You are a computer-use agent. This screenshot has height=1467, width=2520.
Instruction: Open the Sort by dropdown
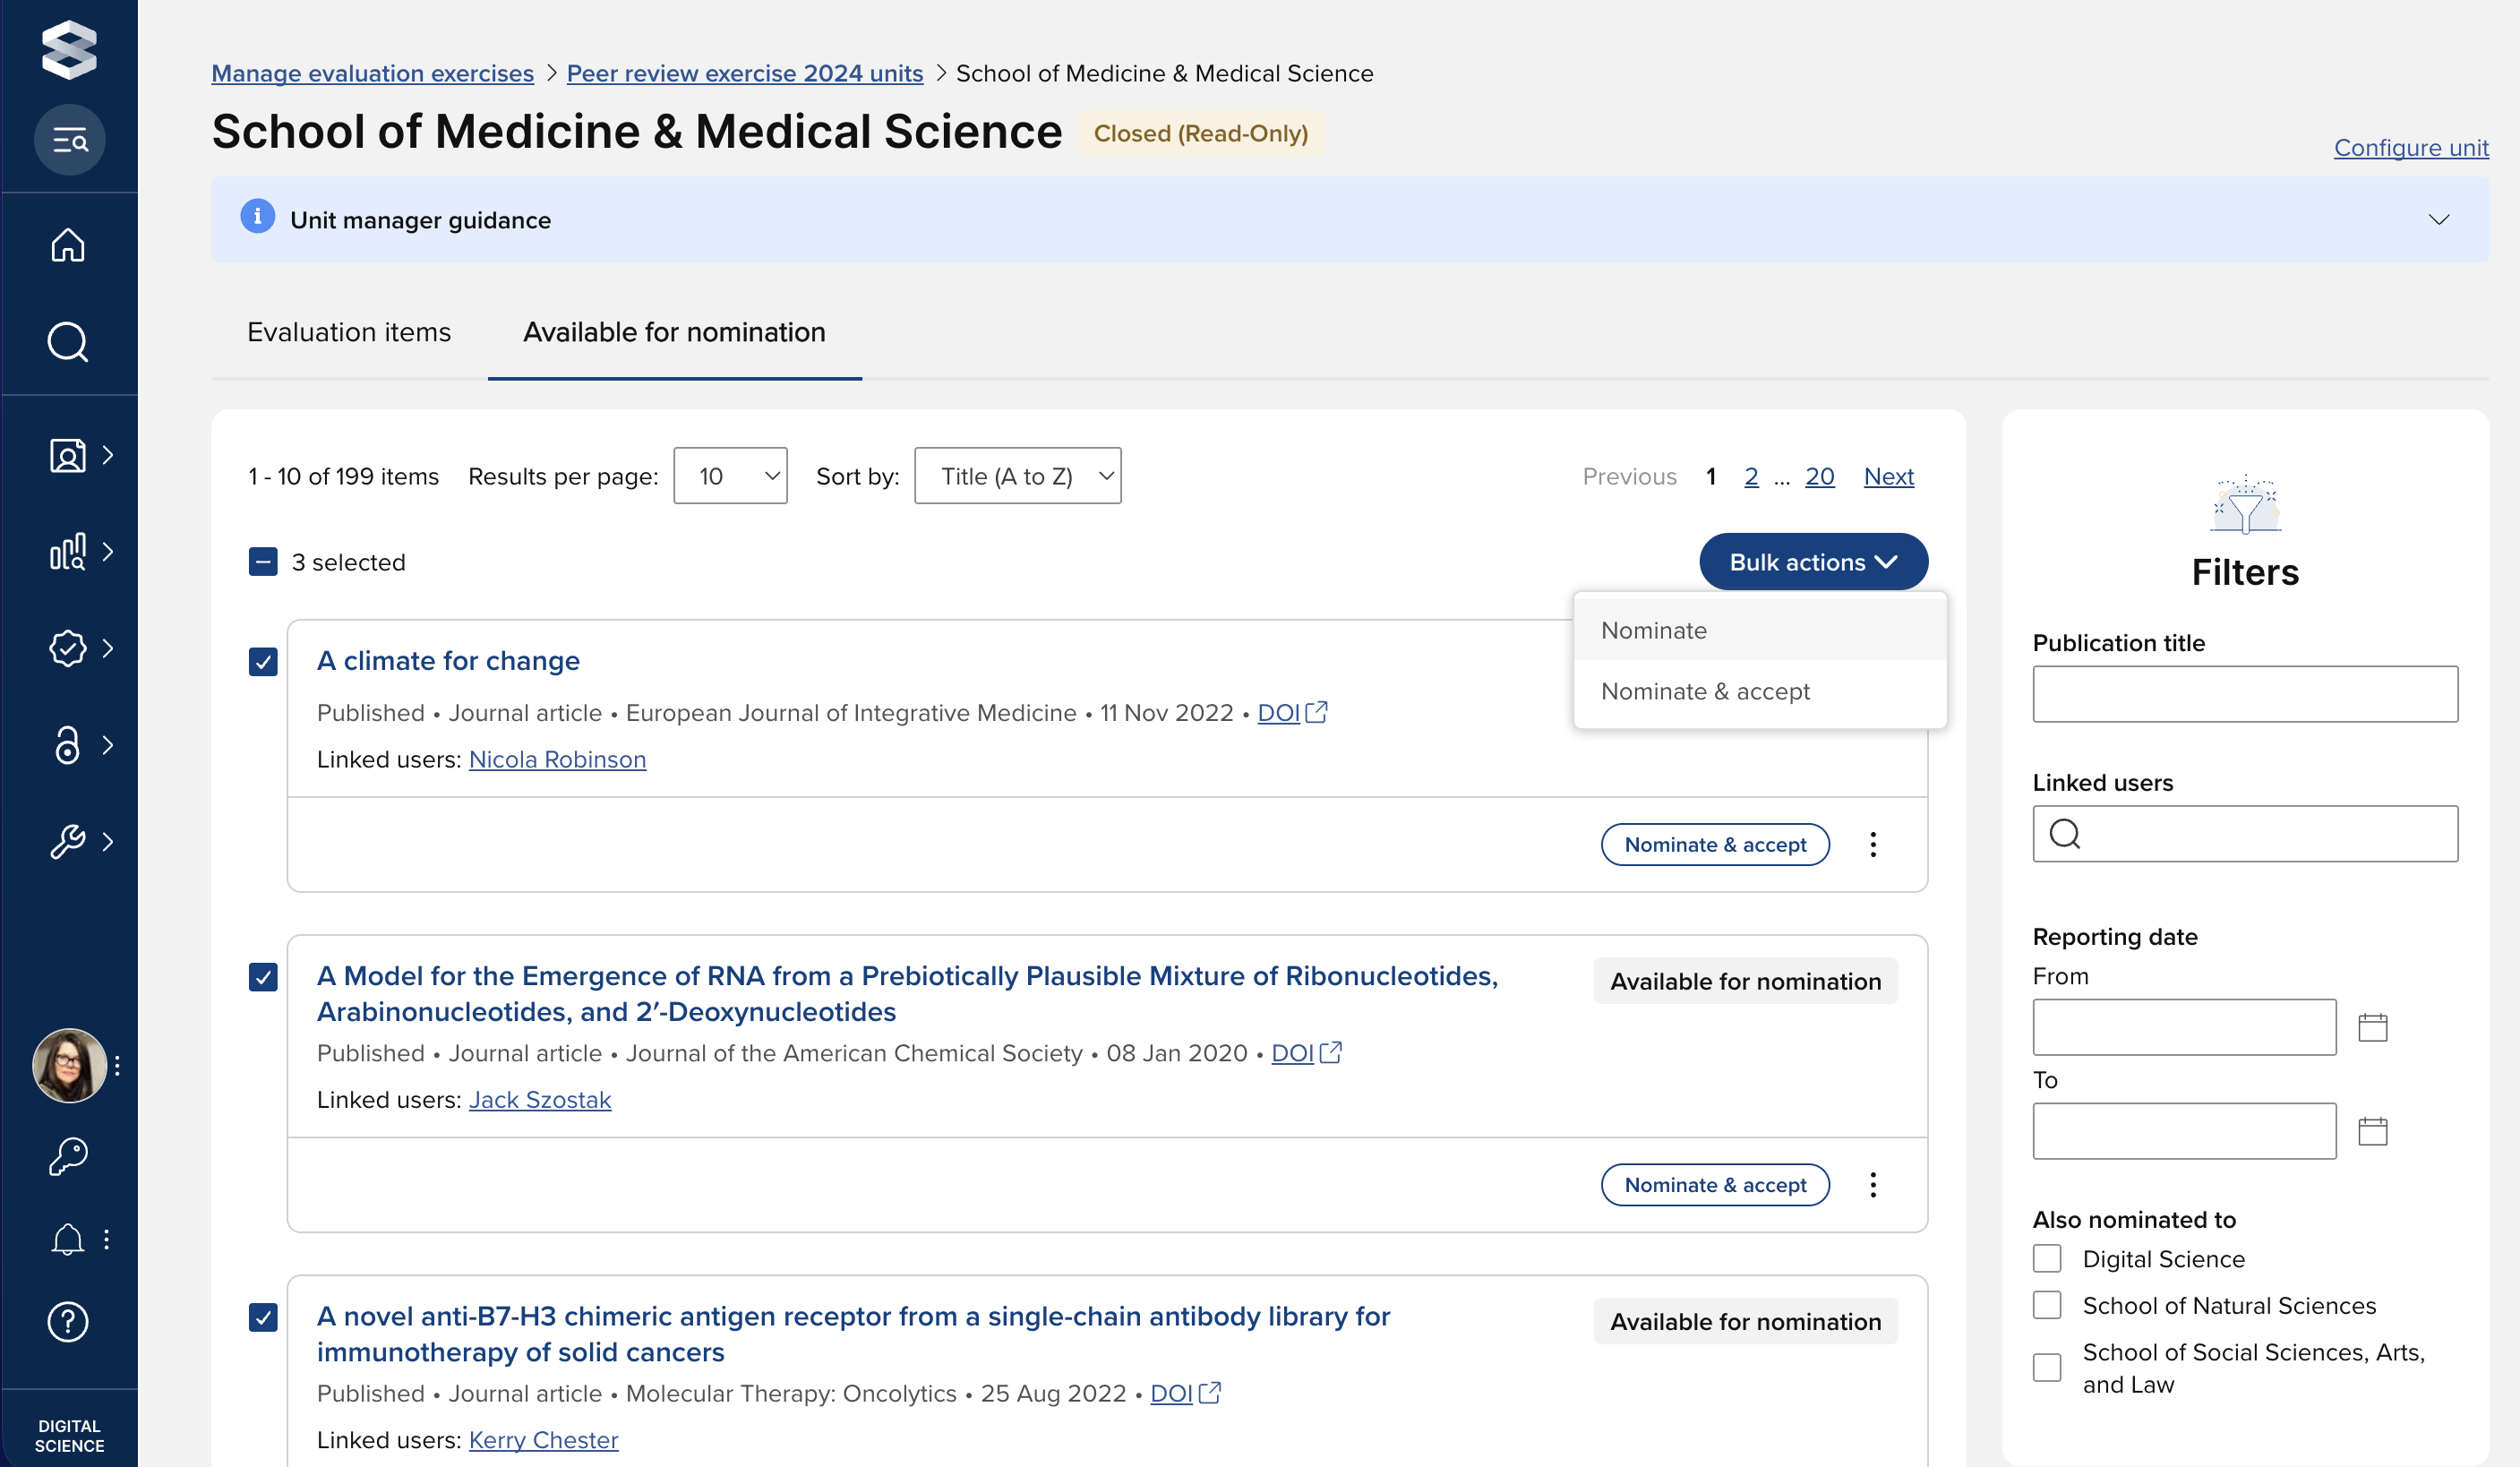click(x=1017, y=476)
